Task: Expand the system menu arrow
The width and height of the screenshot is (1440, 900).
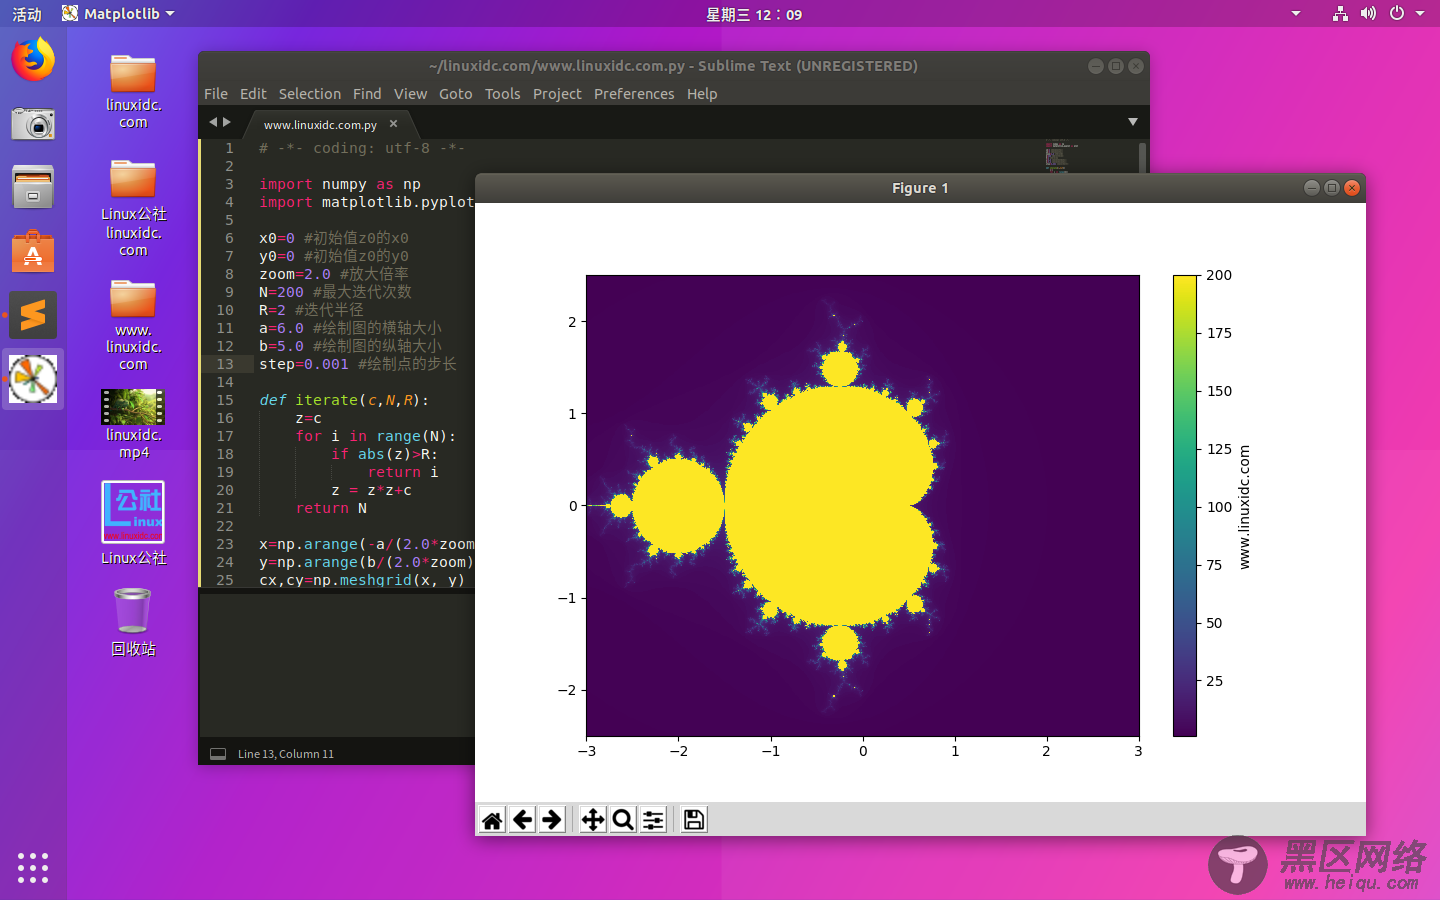Action: (x=1419, y=14)
